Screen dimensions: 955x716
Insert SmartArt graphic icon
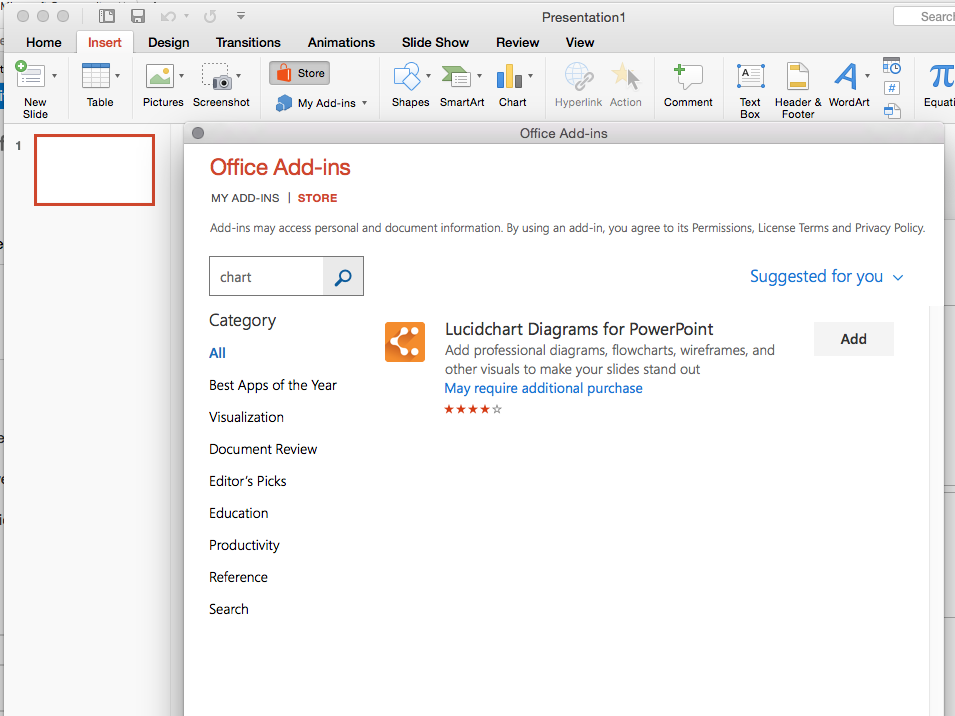pos(456,76)
